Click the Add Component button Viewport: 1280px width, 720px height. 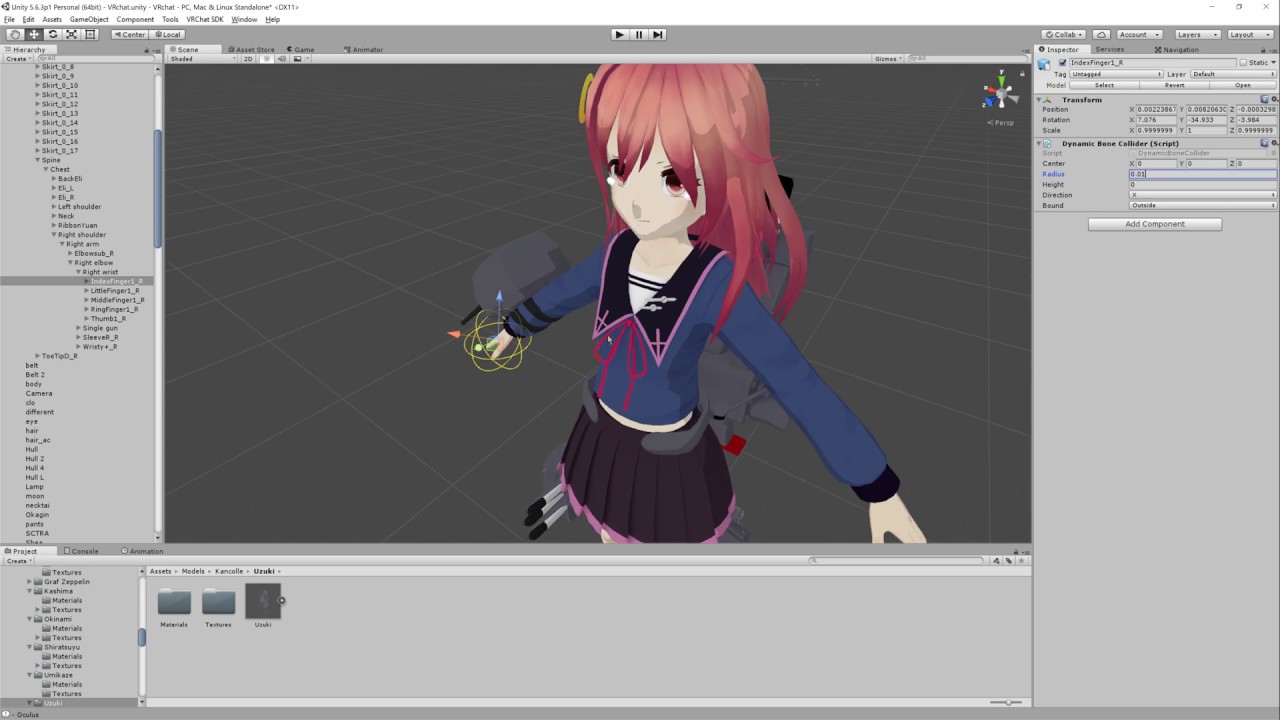tap(1155, 224)
